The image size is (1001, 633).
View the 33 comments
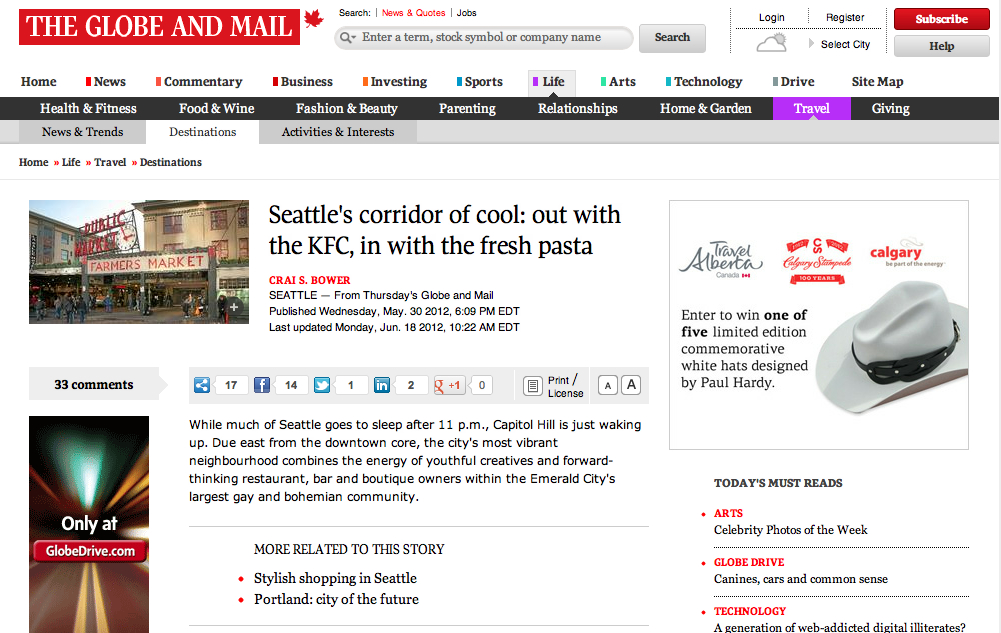(x=94, y=384)
